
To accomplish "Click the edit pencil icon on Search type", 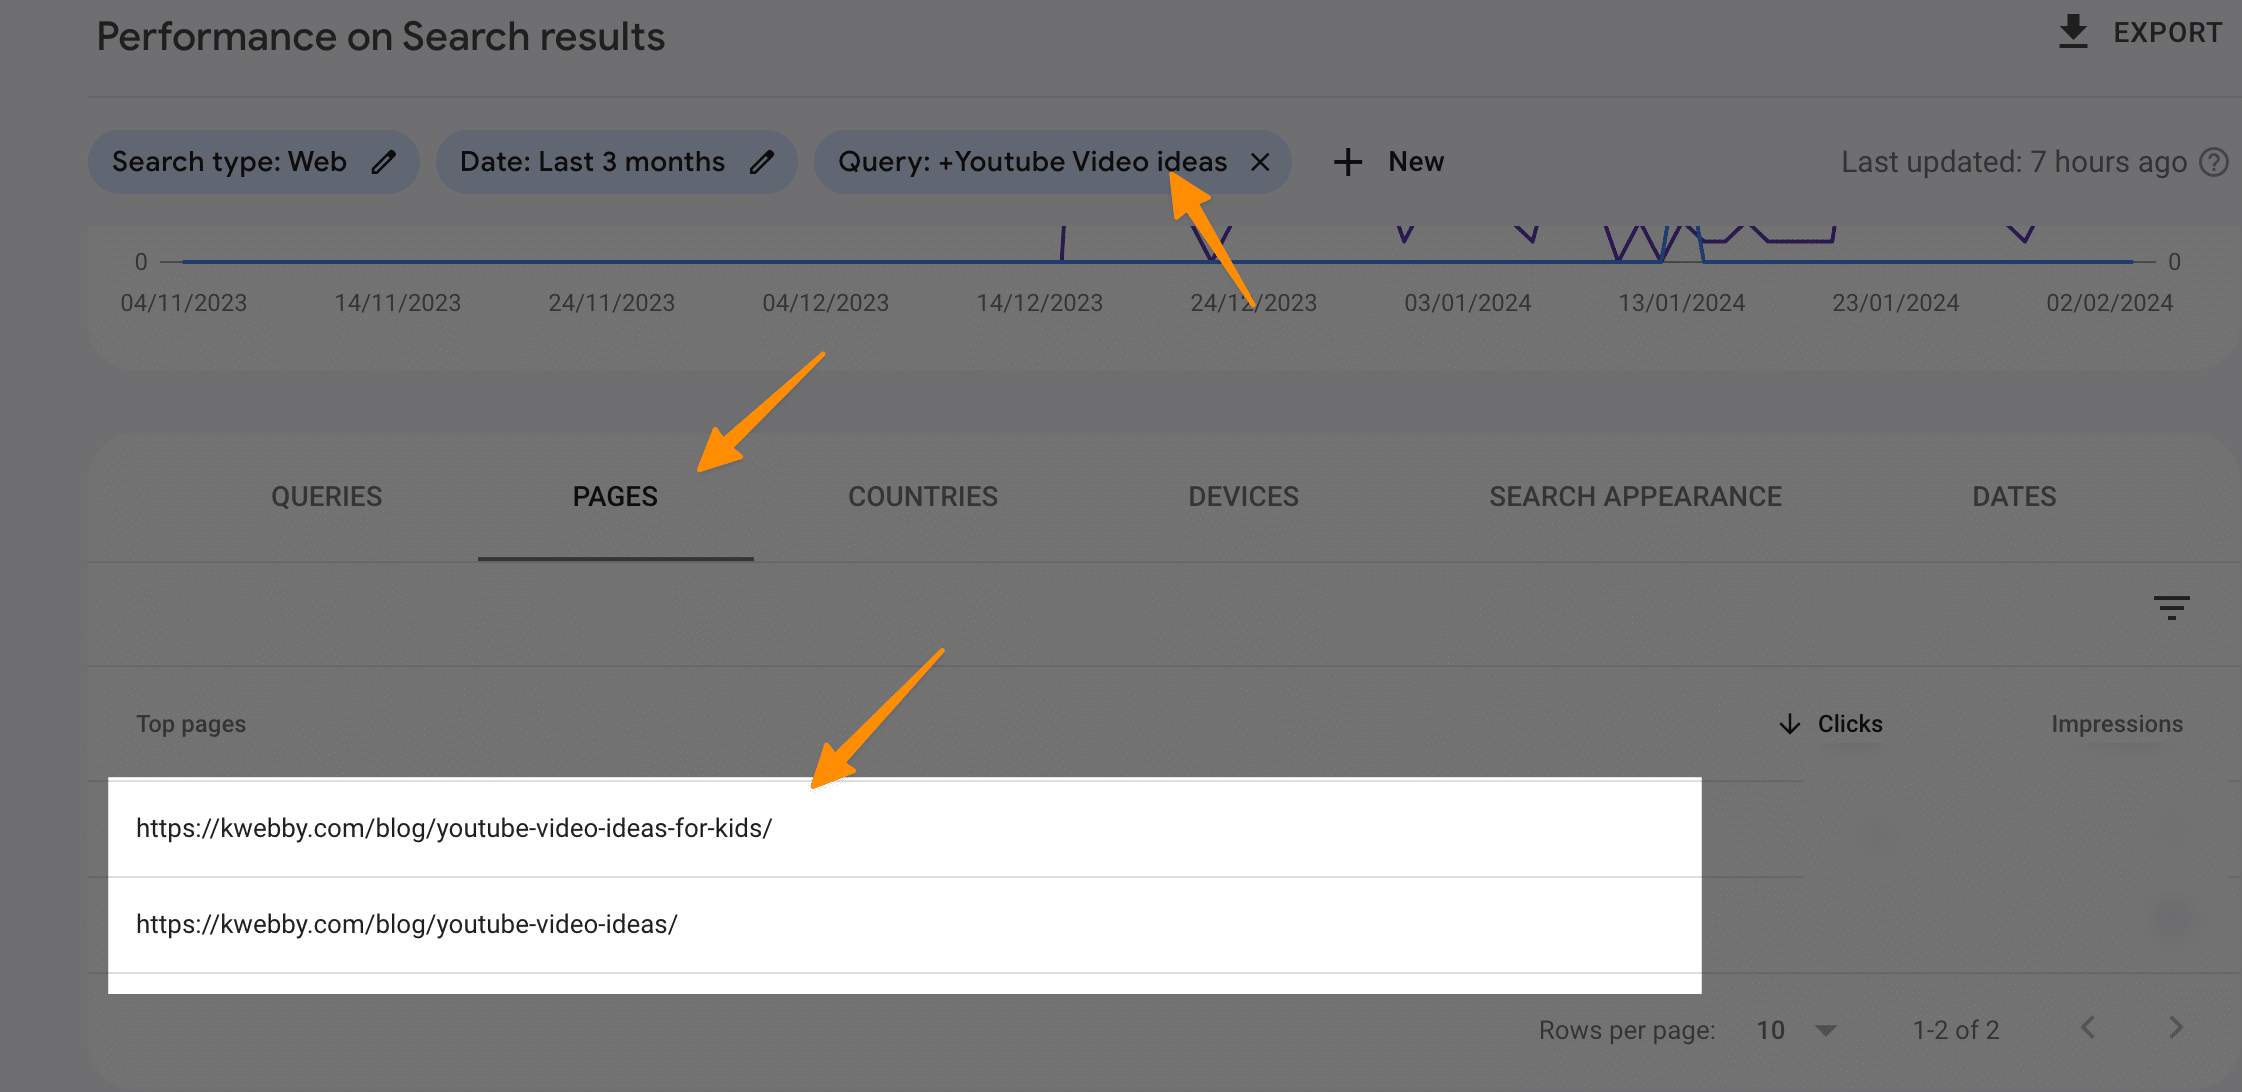I will (x=386, y=162).
